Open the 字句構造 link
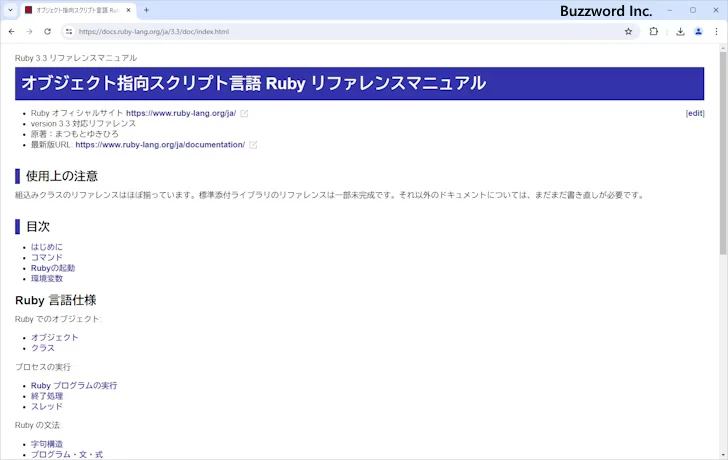 47,444
